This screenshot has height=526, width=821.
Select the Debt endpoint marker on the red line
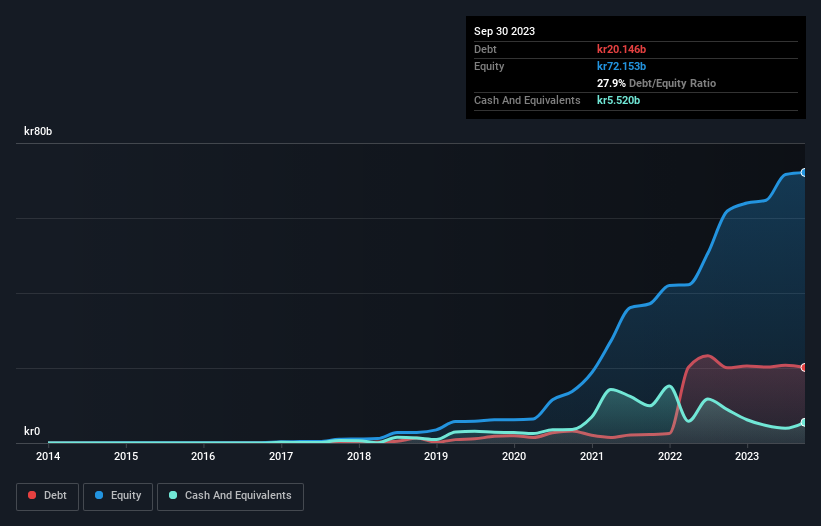[x=804, y=367]
